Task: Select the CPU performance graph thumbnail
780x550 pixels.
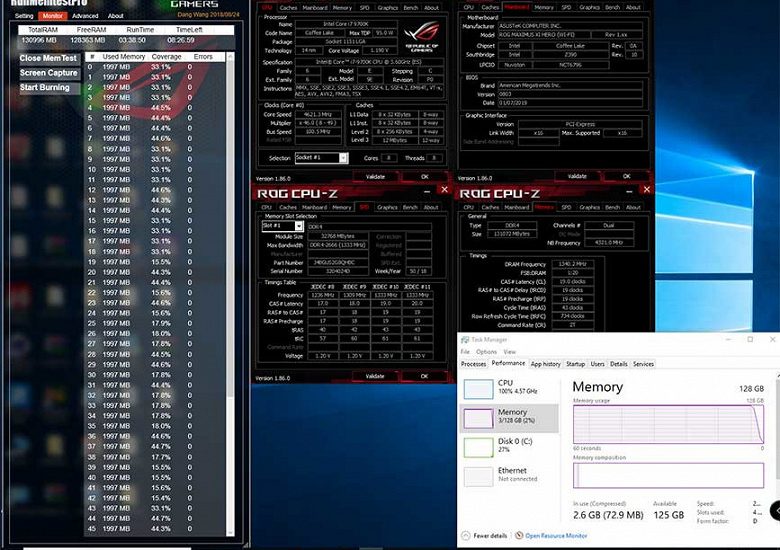Action: click(x=479, y=389)
